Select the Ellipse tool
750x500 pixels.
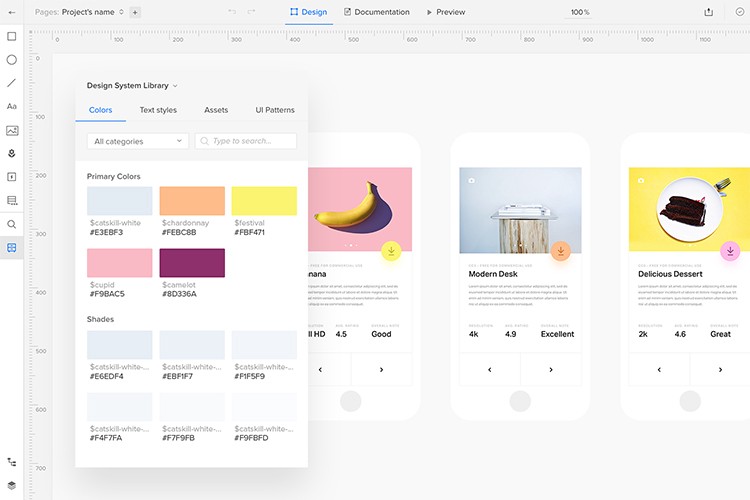click(12, 59)
